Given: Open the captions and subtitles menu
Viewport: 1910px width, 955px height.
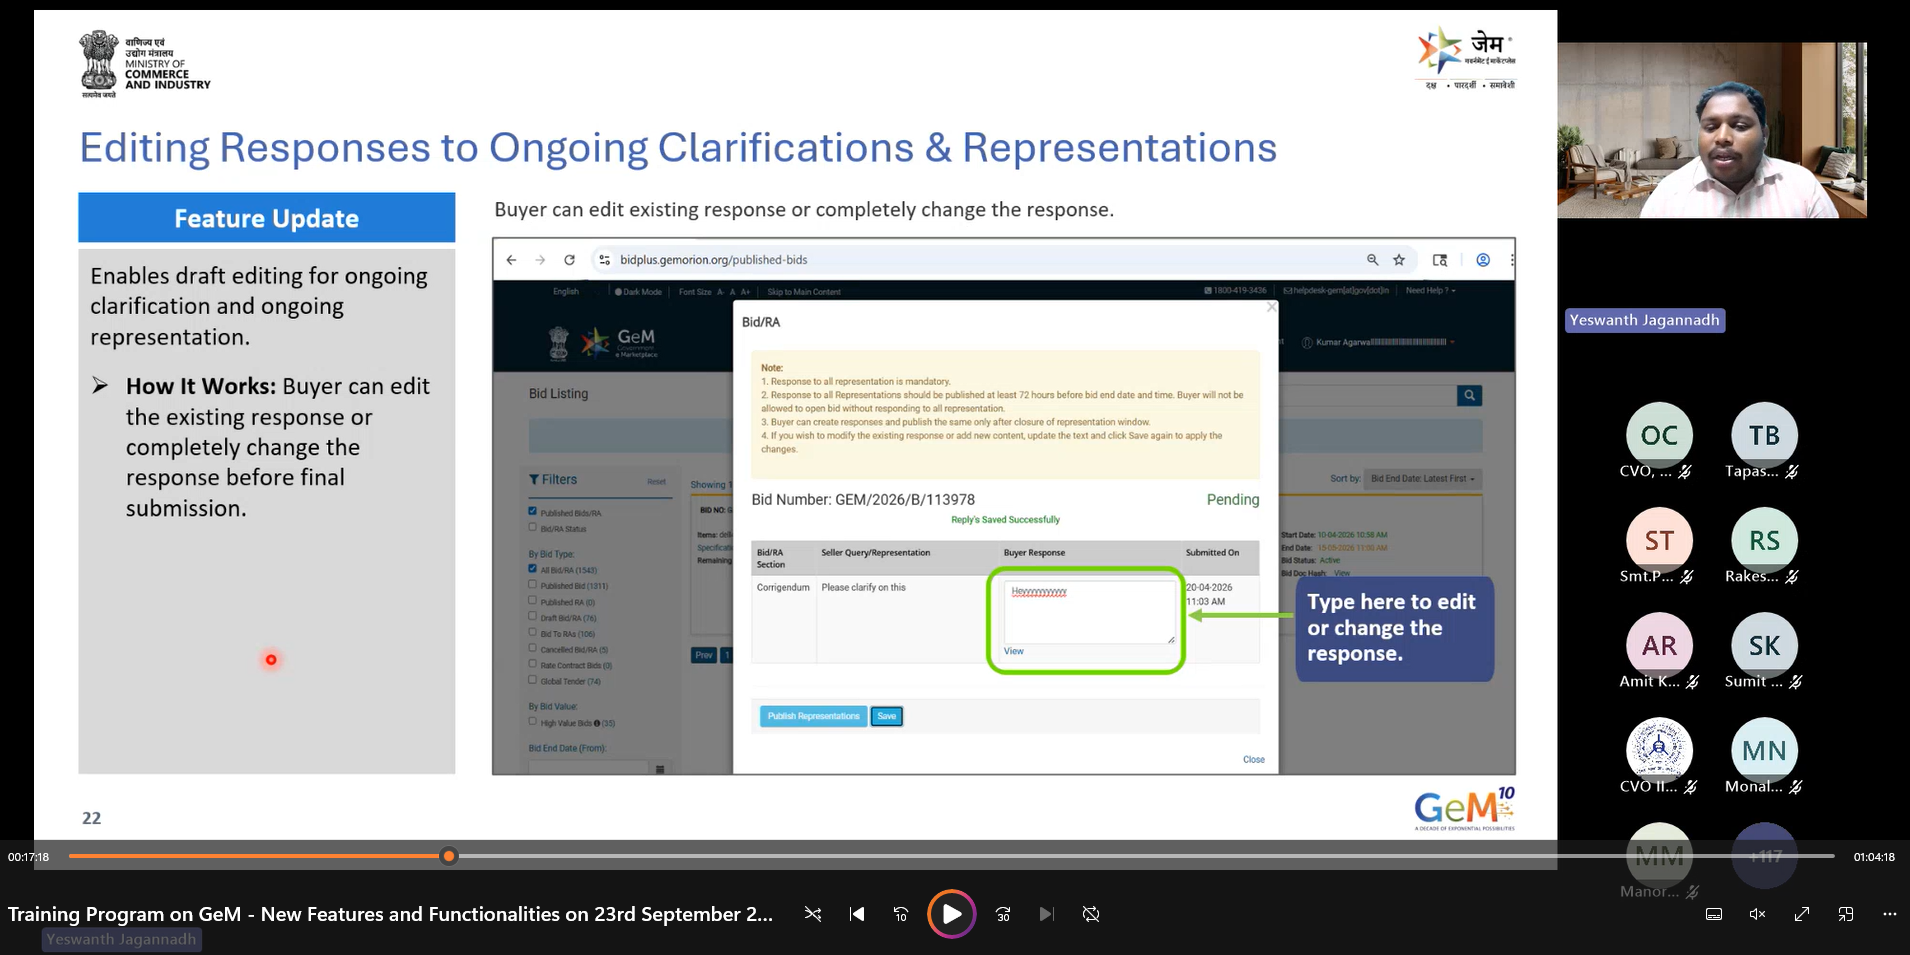Looking at the screenshot, I should click(1714, 914).
